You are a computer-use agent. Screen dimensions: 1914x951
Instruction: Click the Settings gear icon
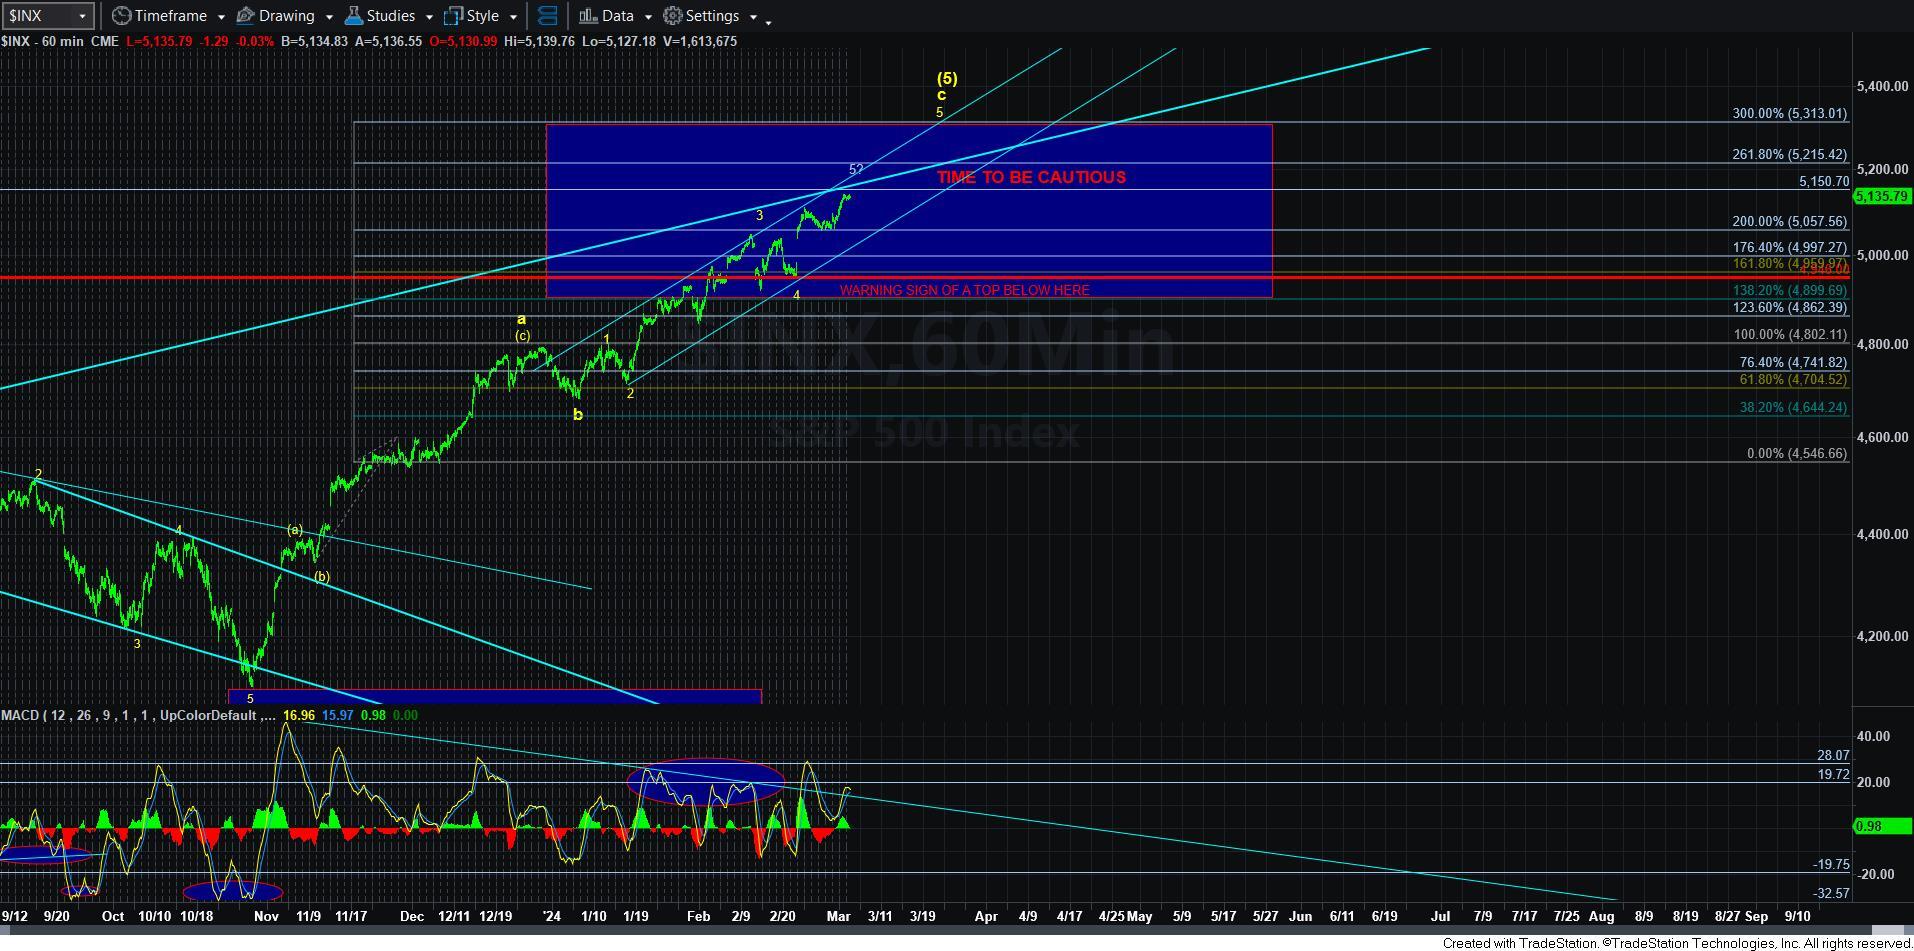(x=673, y=16)
